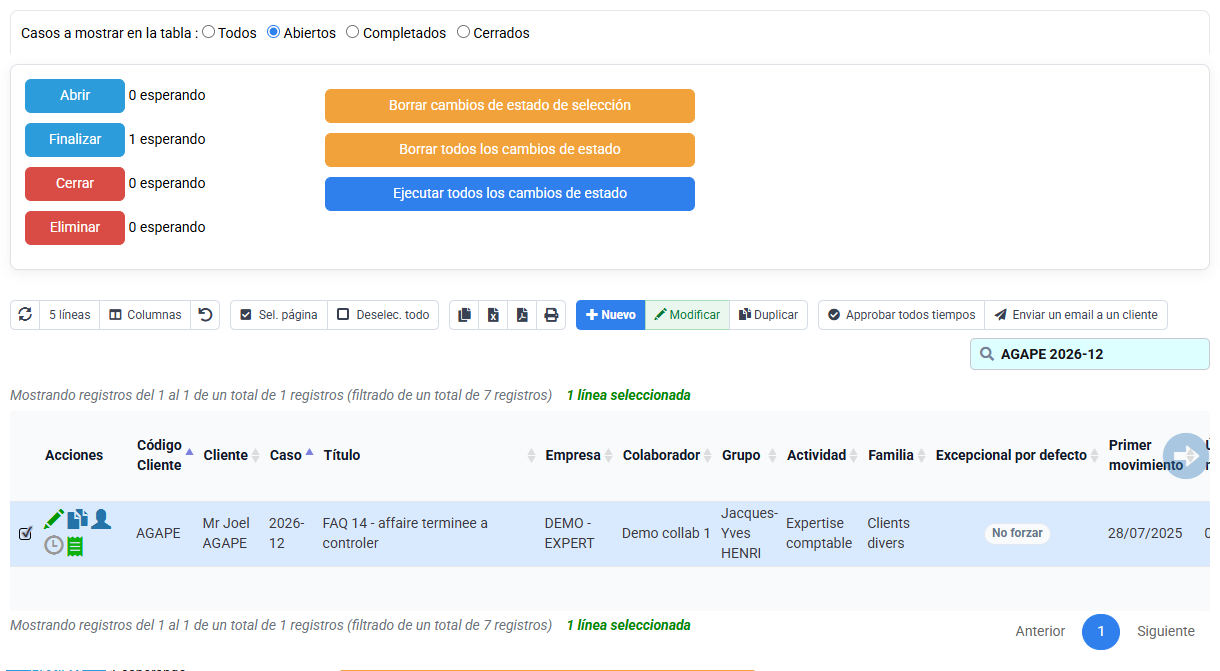
Task: Click Ejecutar todos los cambios de estado
Action: pyautogui.click(x=510, y=194)
